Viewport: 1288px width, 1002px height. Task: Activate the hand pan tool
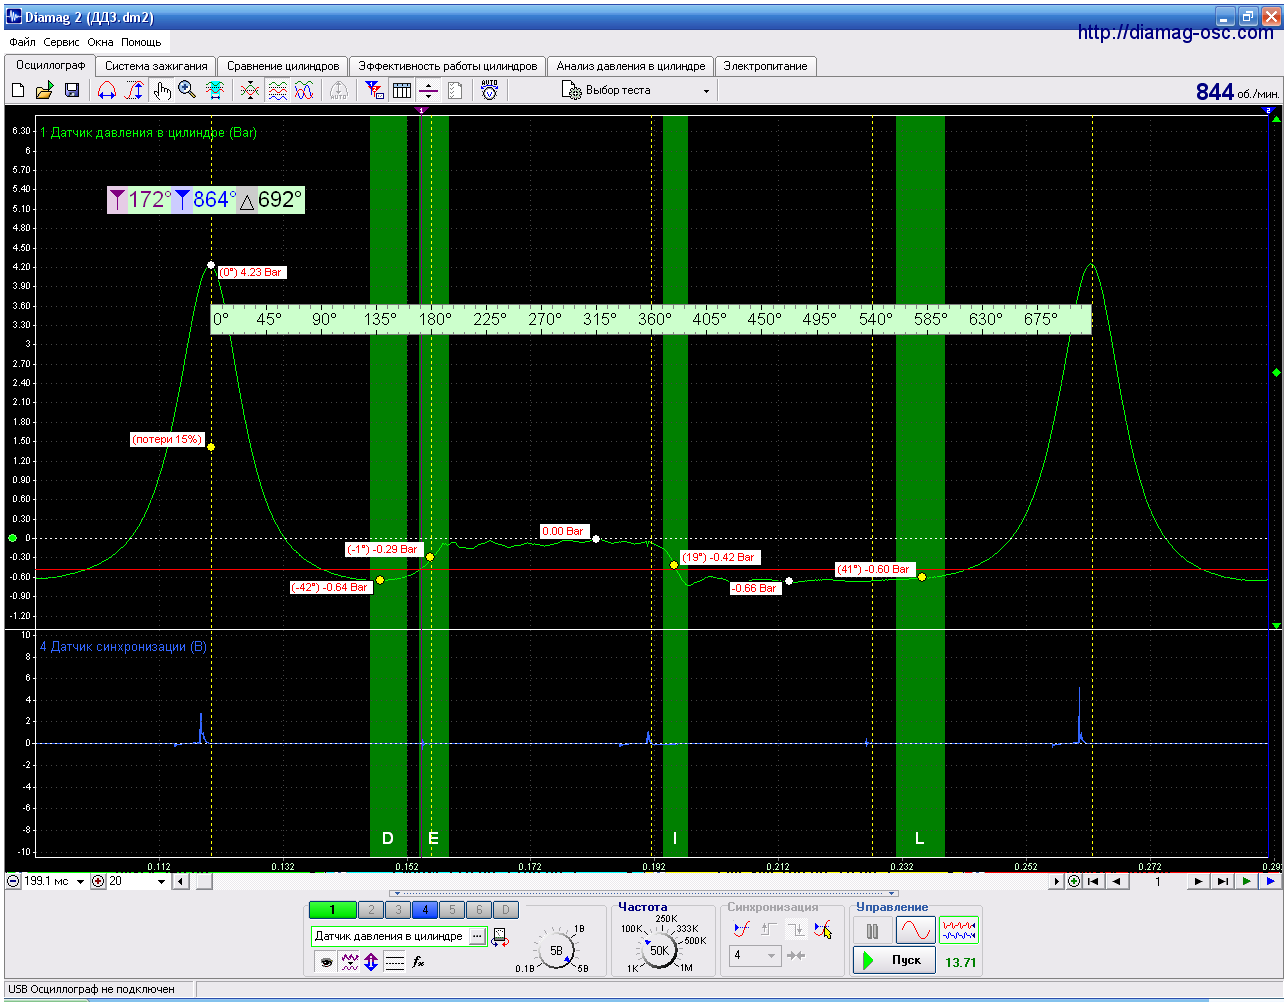coord(162,91)
